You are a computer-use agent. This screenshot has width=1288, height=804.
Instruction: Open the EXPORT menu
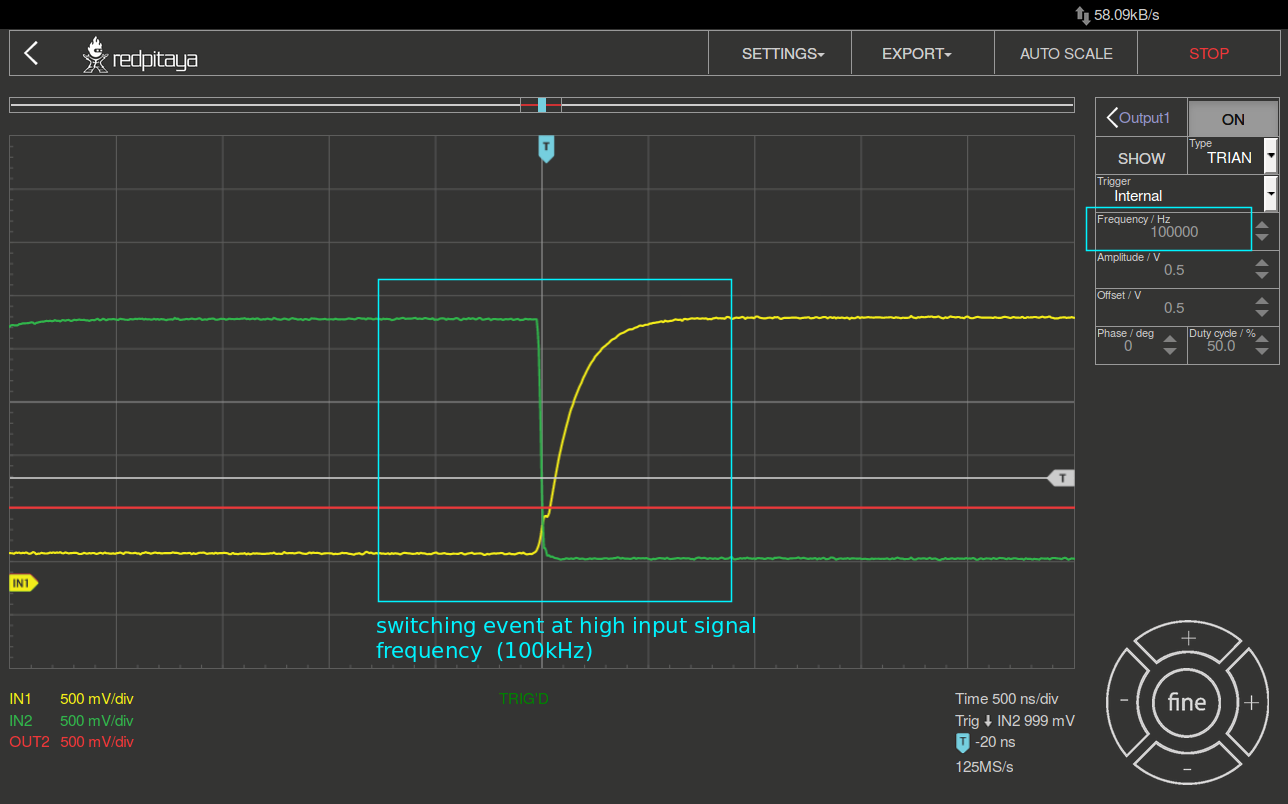pyautogui.click(x=923, y=53)
